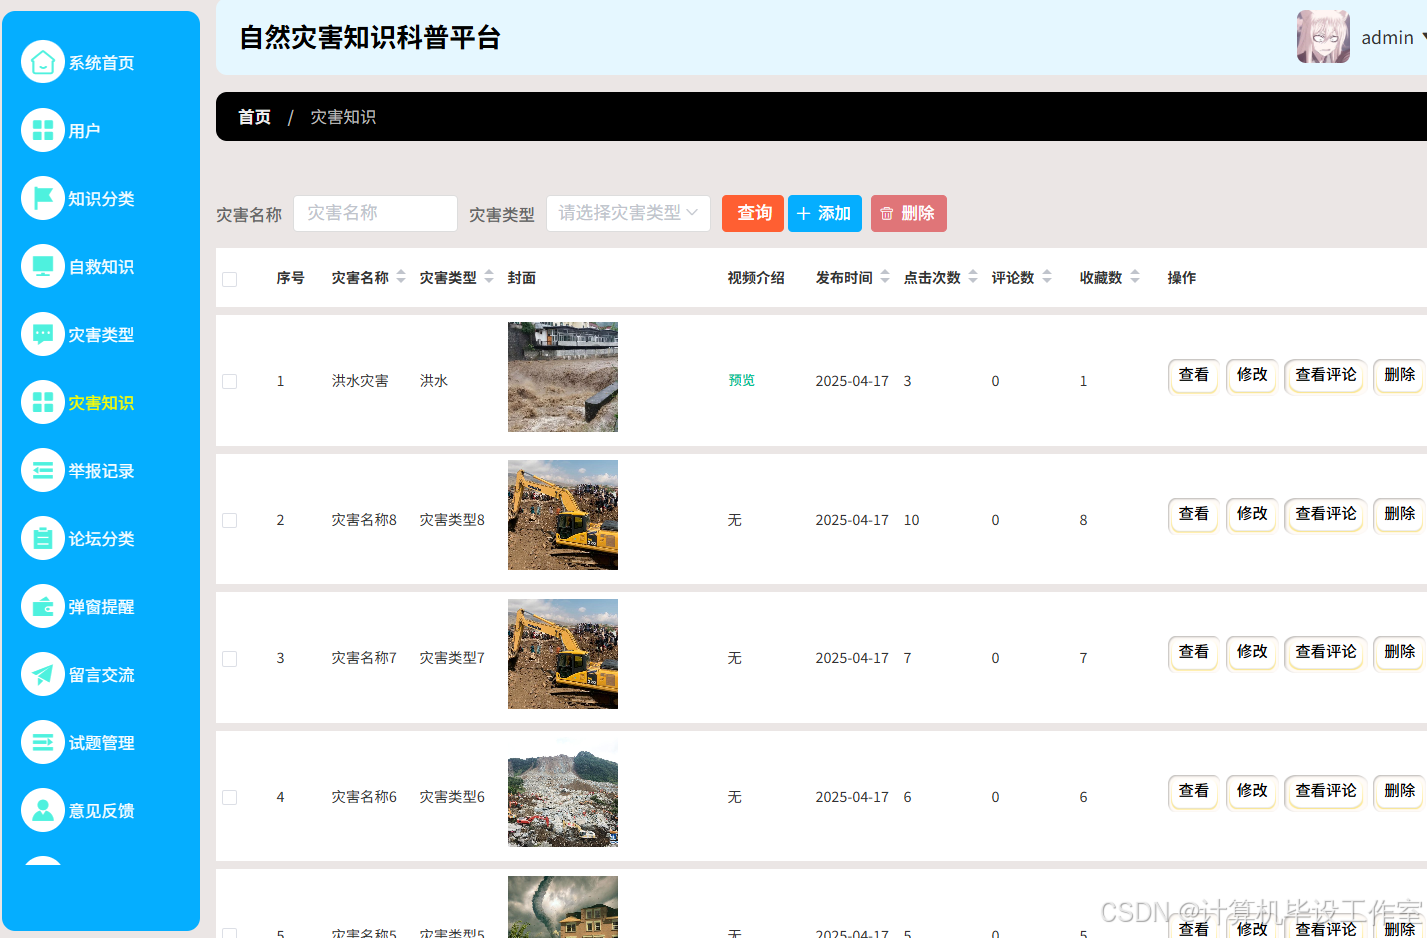Click 修改 for 灾害名称6 row
The height and width of the screenshot is (938, 1427).
[x=1252, y=791]
